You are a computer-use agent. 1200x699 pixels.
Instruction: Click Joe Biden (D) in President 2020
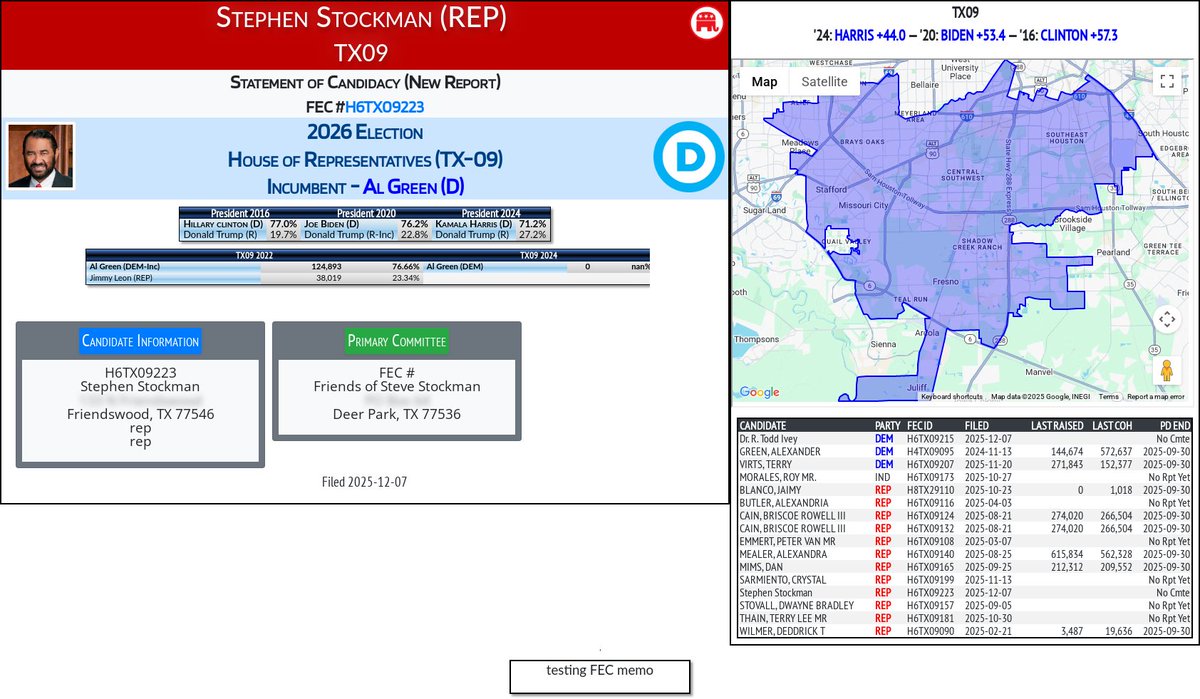335,224
